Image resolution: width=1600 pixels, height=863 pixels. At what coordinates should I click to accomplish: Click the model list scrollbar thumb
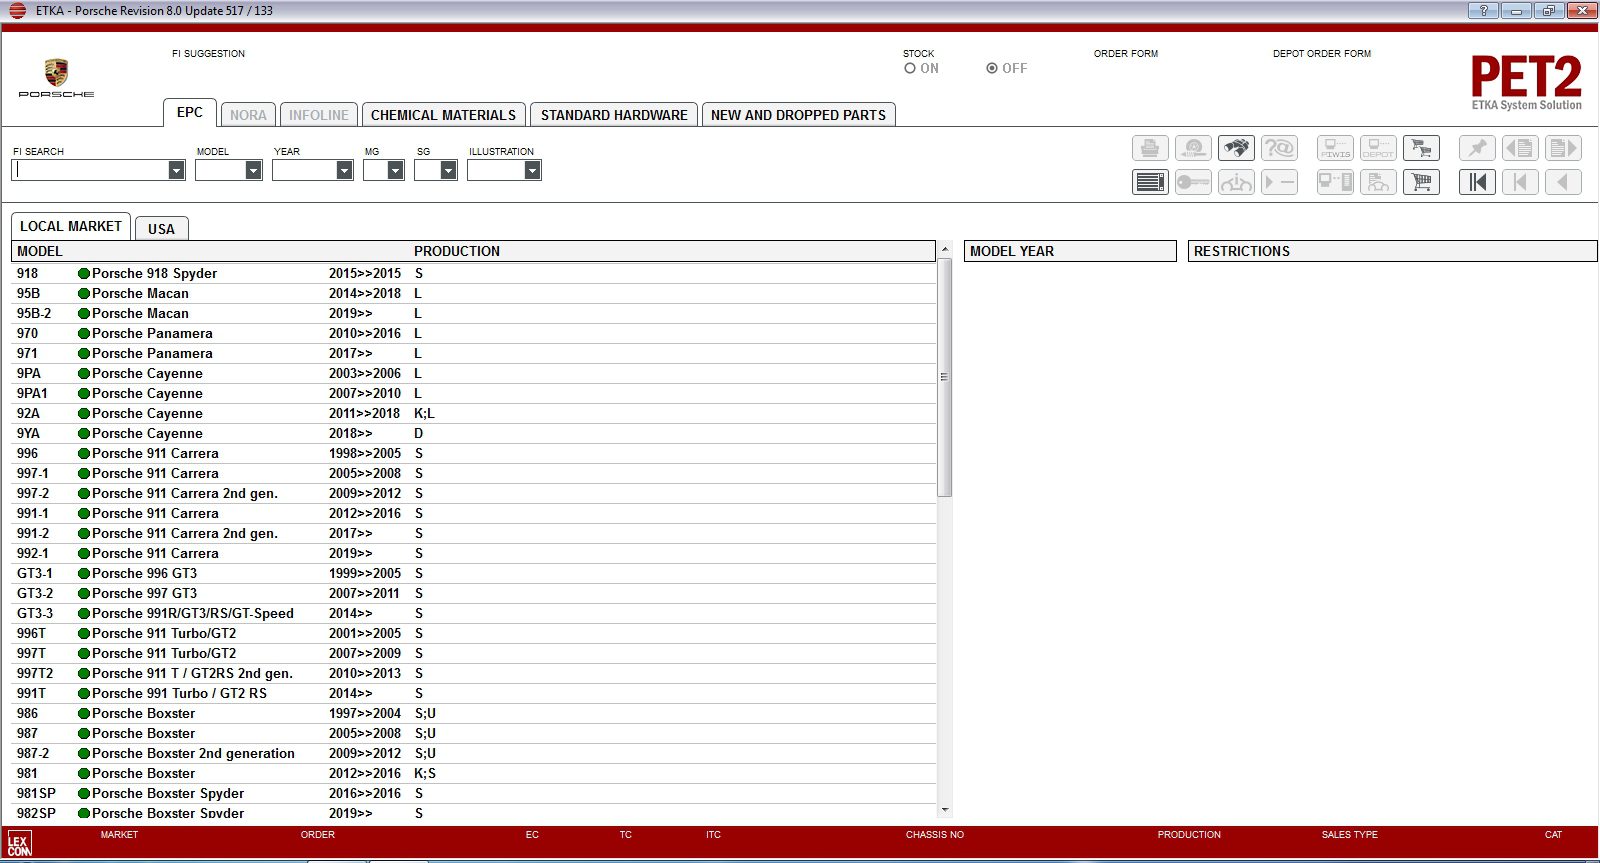944,377
